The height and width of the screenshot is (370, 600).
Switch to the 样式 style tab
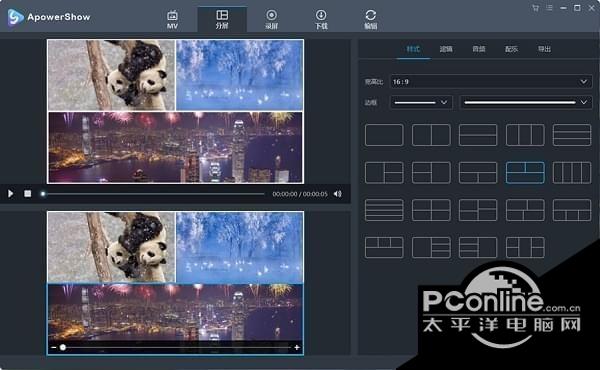[413, 49]
